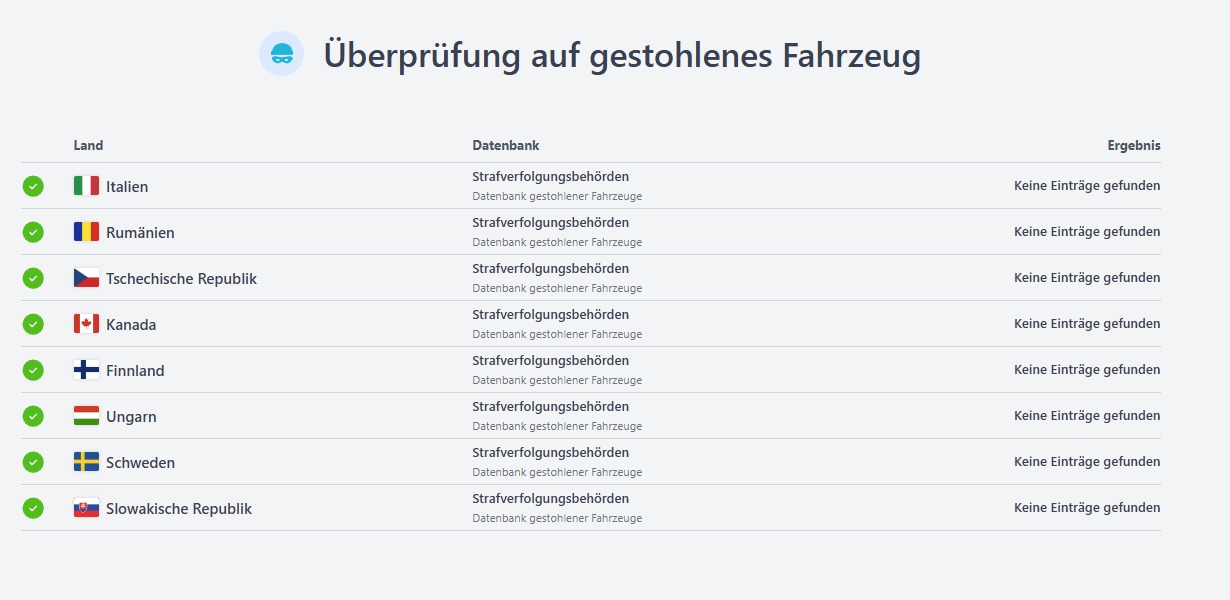Click the green checkmark next to Ungarn
Viewport: 1230px width, 600px height.
(33, 416)
